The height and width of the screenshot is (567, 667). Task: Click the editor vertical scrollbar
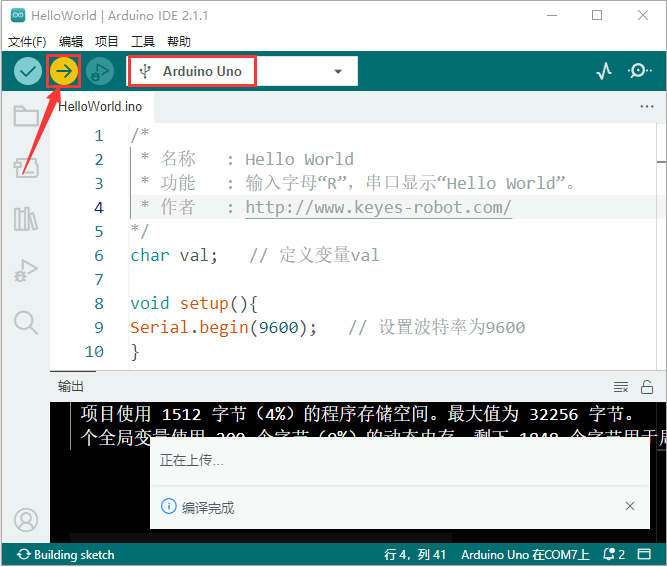click(661, 247)
